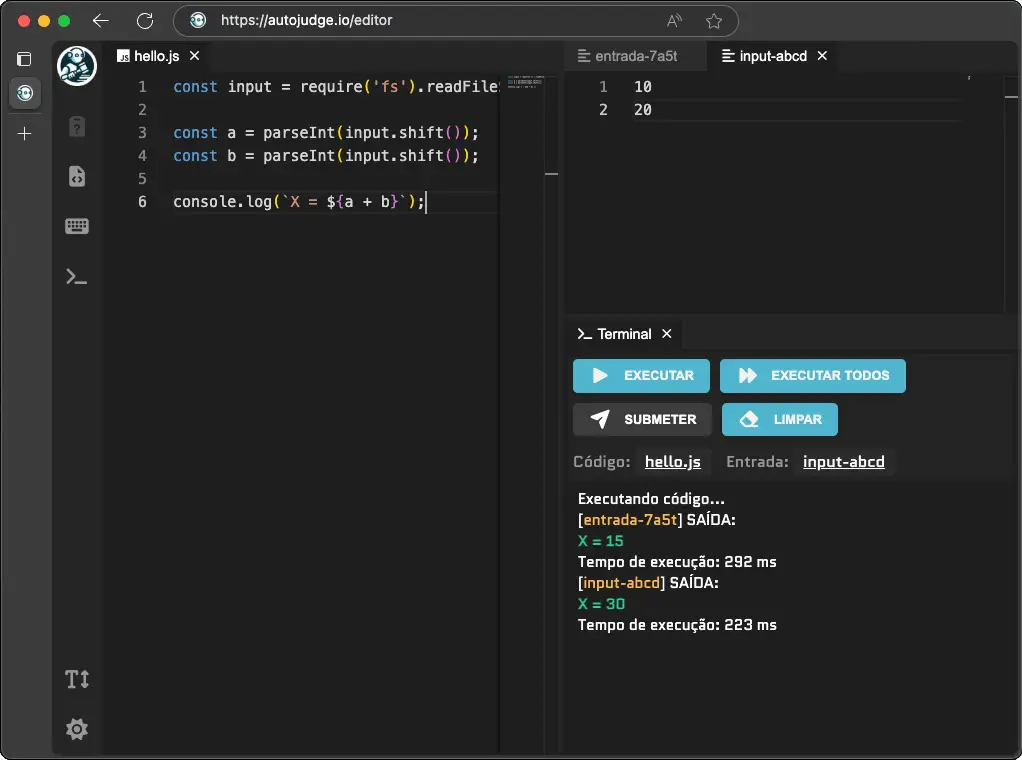Close the hello.js tab
Screen dimensions: 1022x760
194,56
